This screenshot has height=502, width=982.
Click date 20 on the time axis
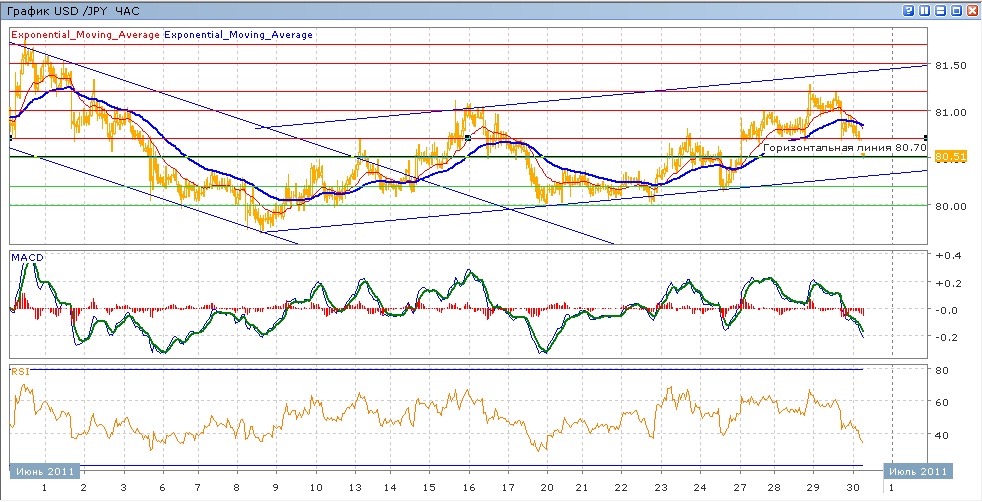[x=546, y=489]
